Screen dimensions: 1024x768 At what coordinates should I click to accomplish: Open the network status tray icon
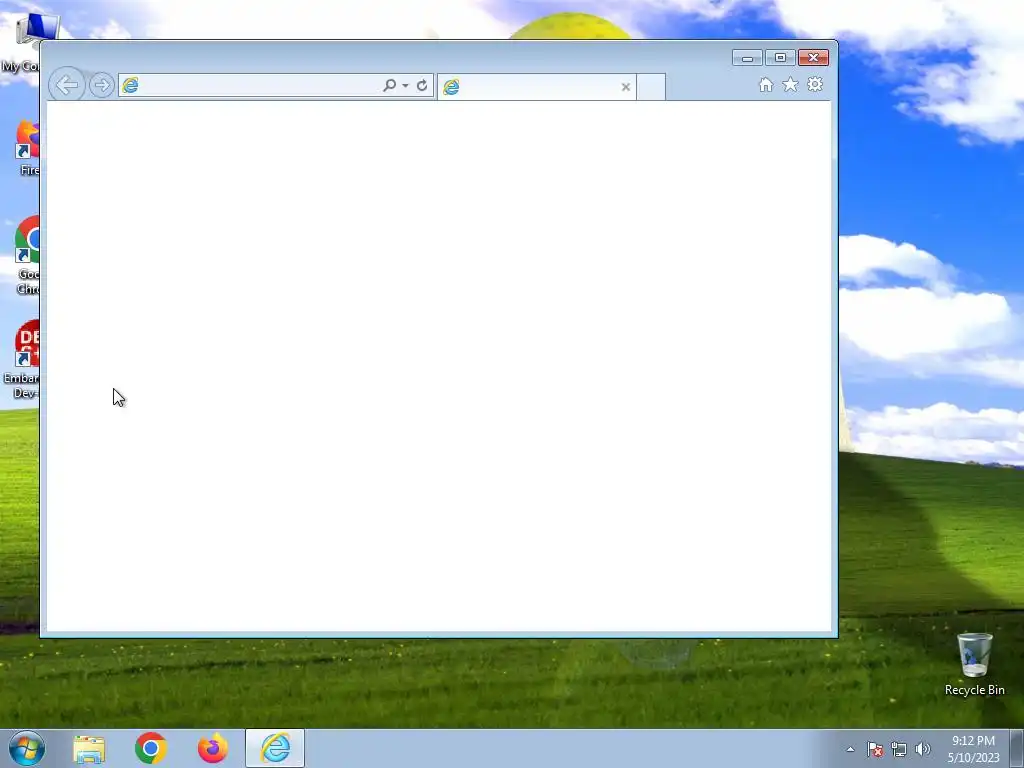(x=899, y=749)
